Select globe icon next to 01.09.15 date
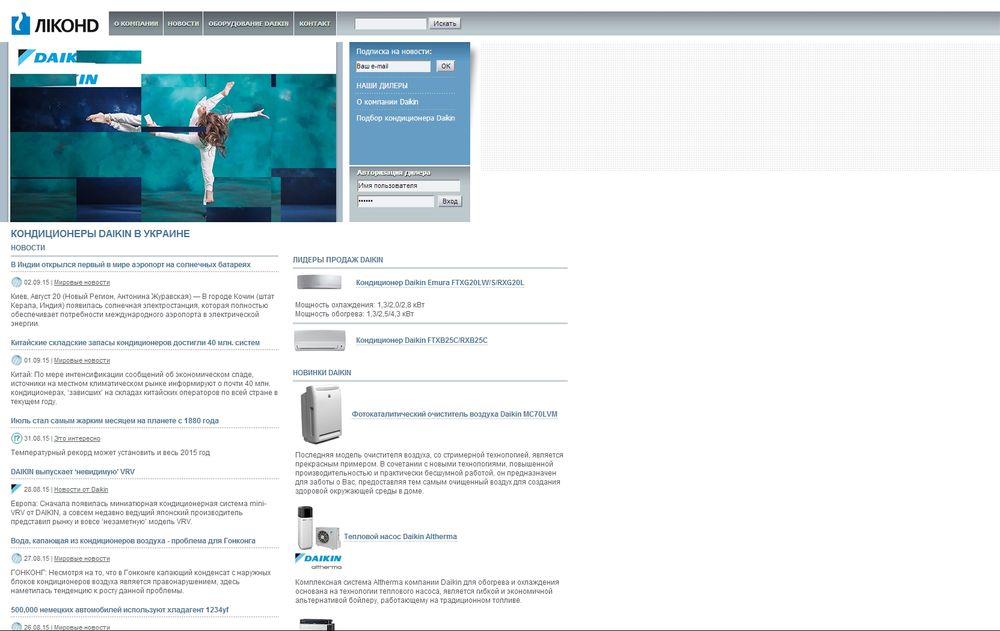 pos(17,360)
